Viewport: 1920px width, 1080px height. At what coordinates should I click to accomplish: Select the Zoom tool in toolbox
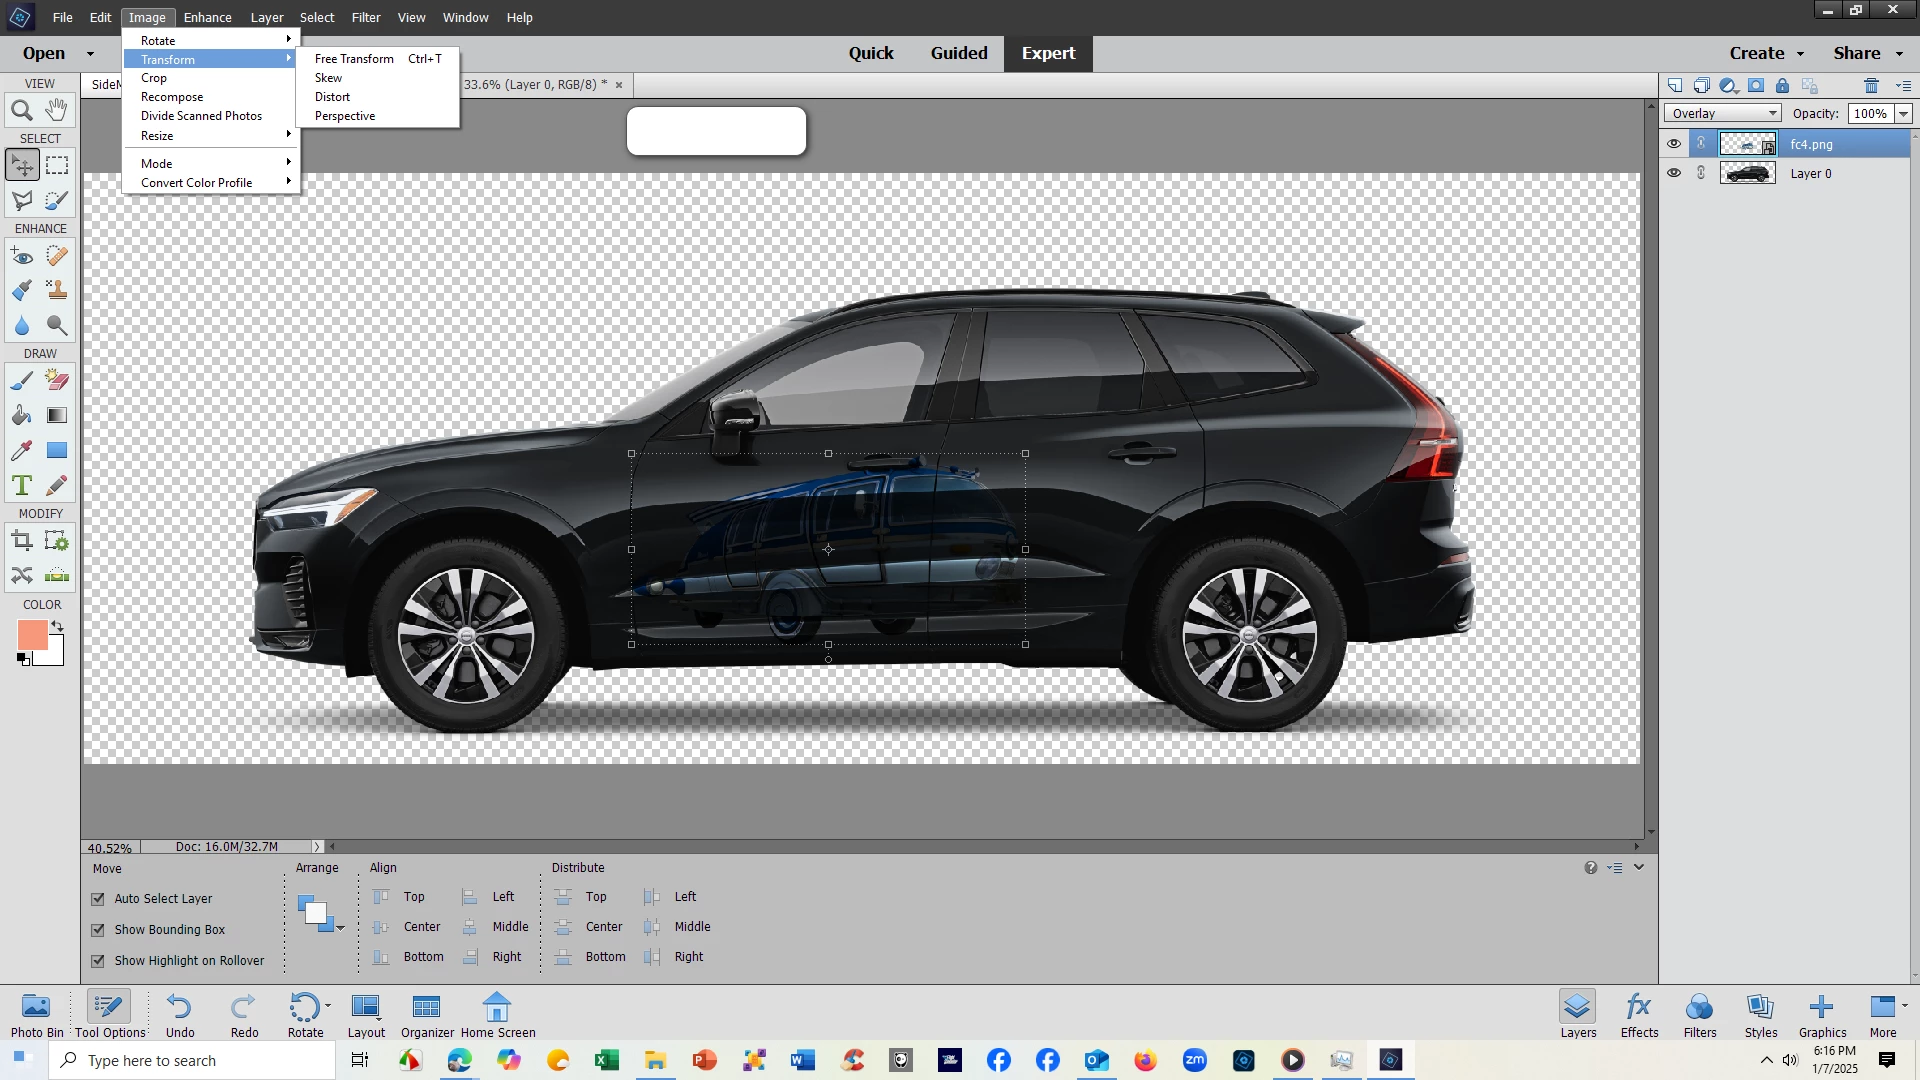point(22,111)
